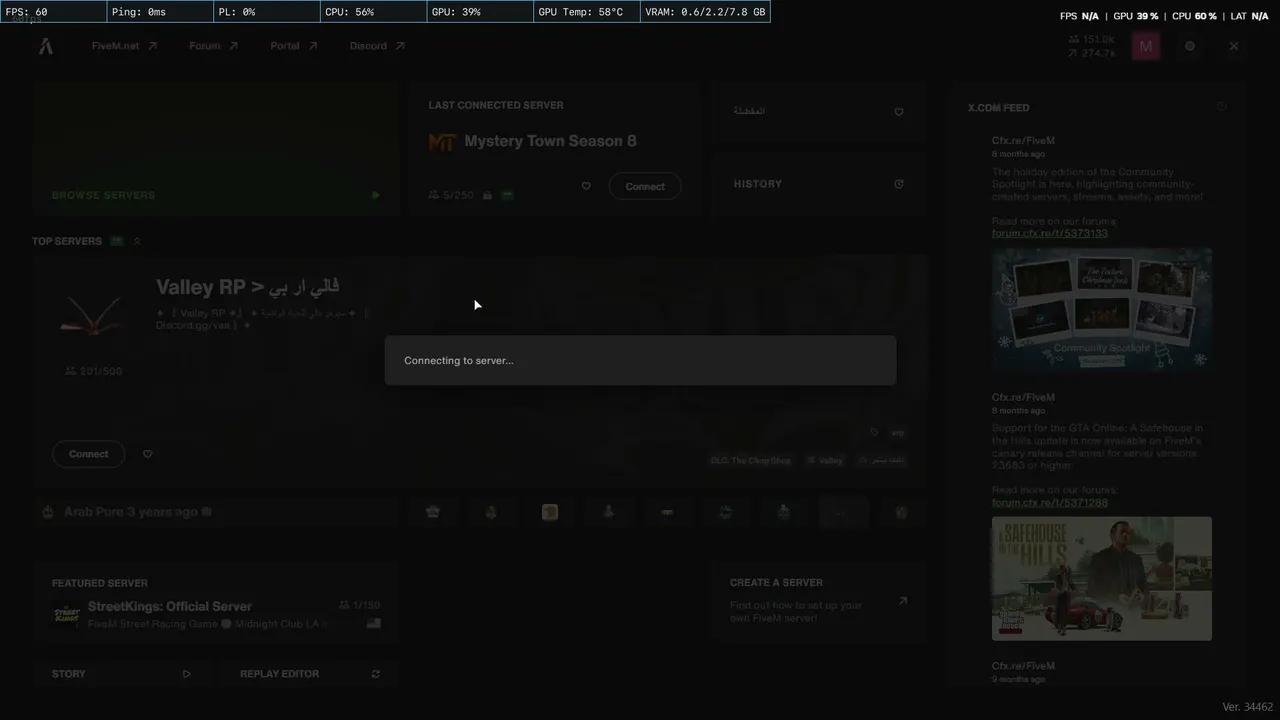Screen dimensions: 1280x720
Task: Click the Connecting to server message box
Action: [x=640, y=360]
